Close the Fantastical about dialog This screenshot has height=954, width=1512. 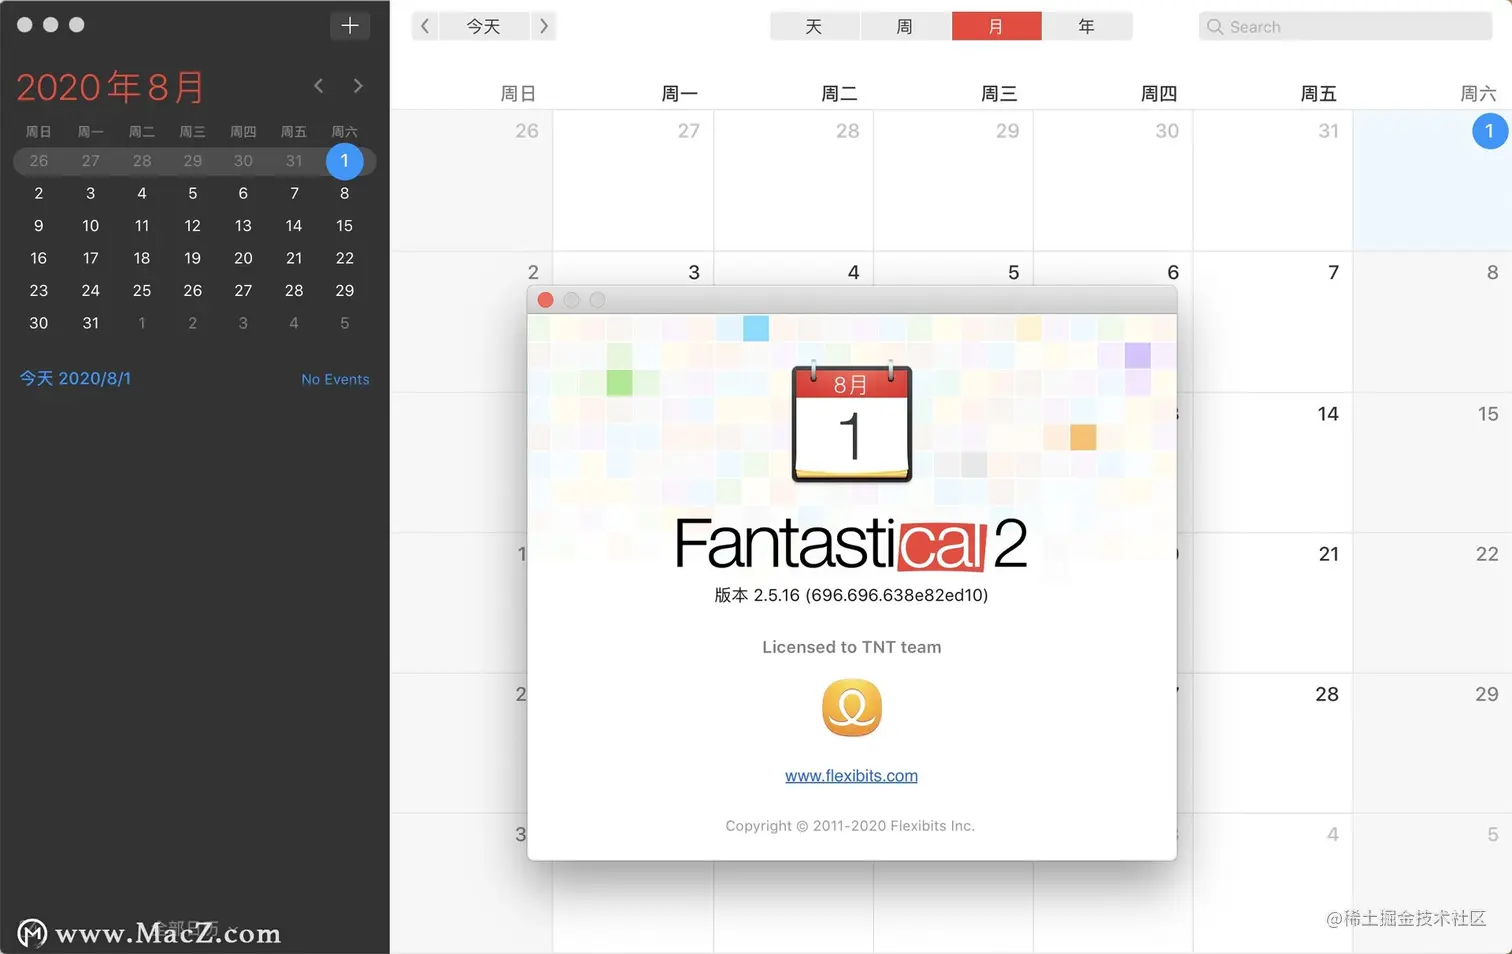[545, 300]
